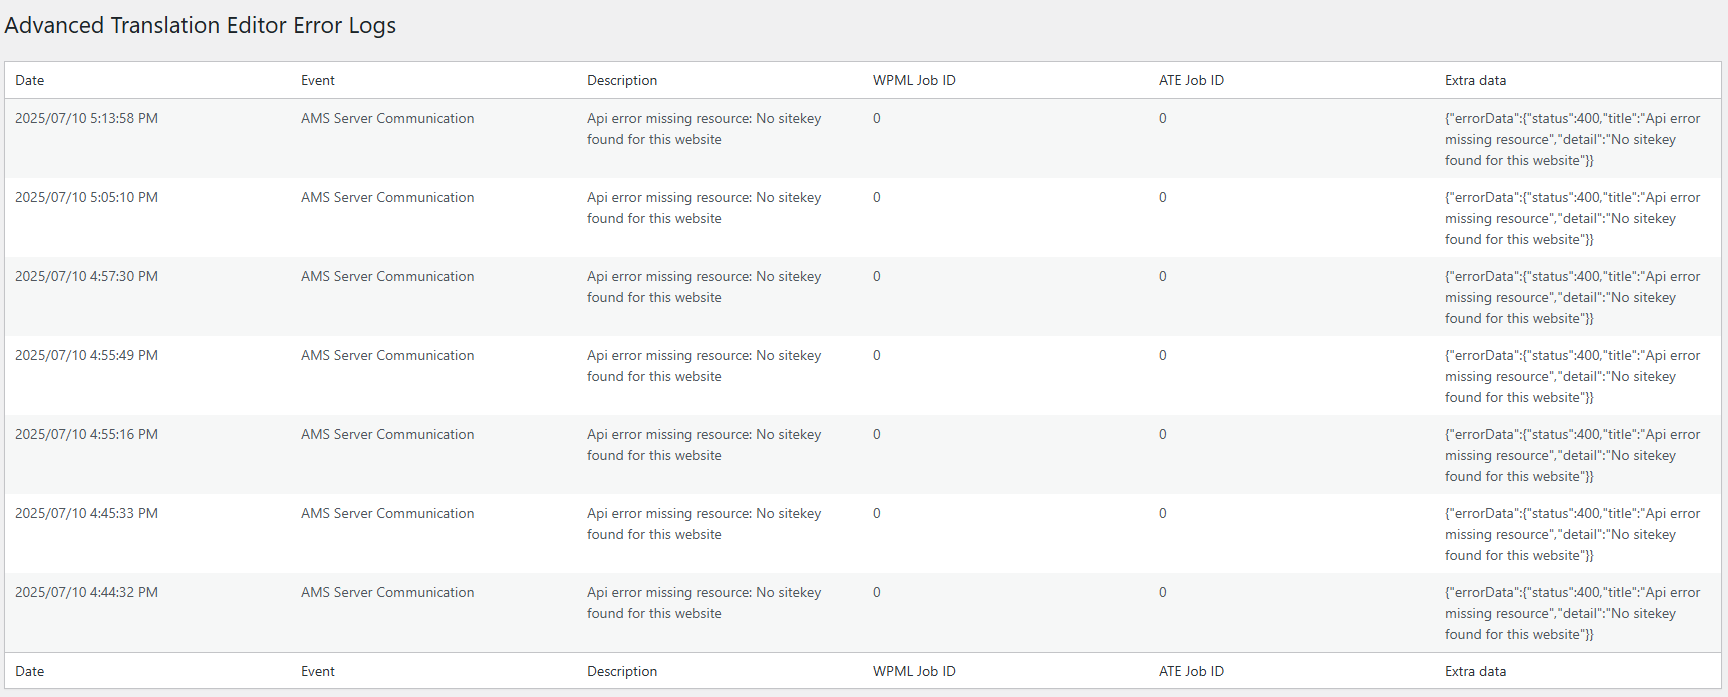This screenshot has height=697, width=1728.
Task: Select the date 2025/07/10 4:44:32 PM
Action: coord(86,592)
